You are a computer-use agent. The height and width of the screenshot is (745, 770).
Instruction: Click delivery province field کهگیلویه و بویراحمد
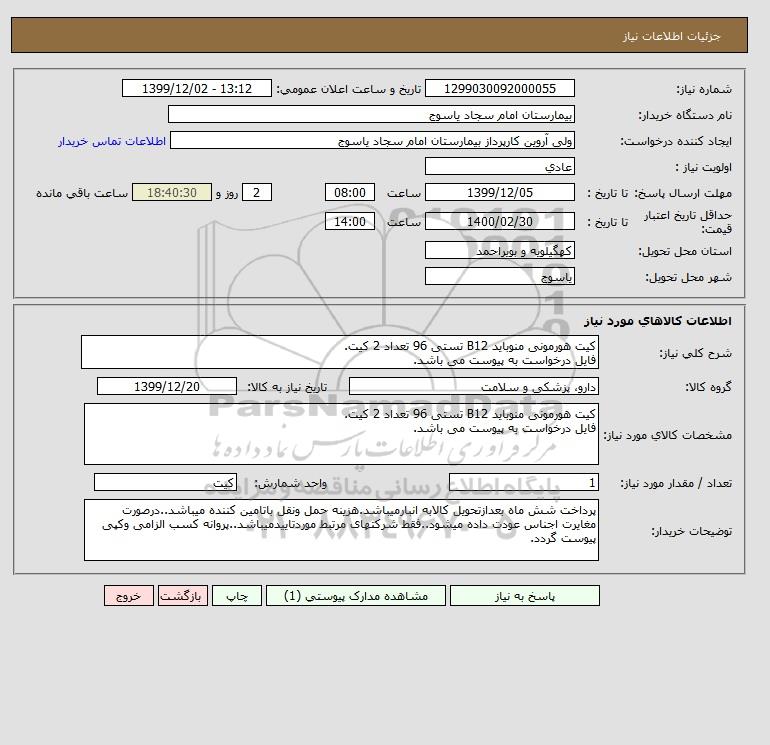(x=499, y=250)
